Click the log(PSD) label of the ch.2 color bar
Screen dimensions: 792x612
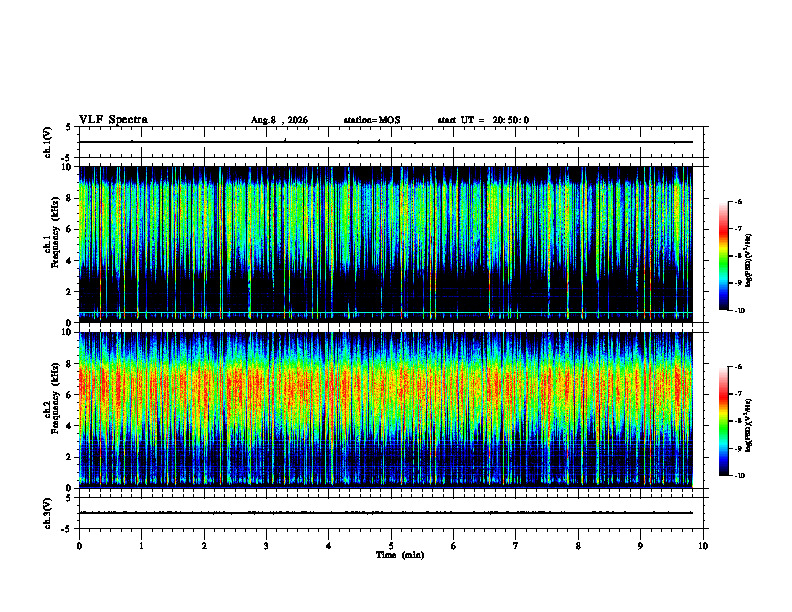click(749, 425)
